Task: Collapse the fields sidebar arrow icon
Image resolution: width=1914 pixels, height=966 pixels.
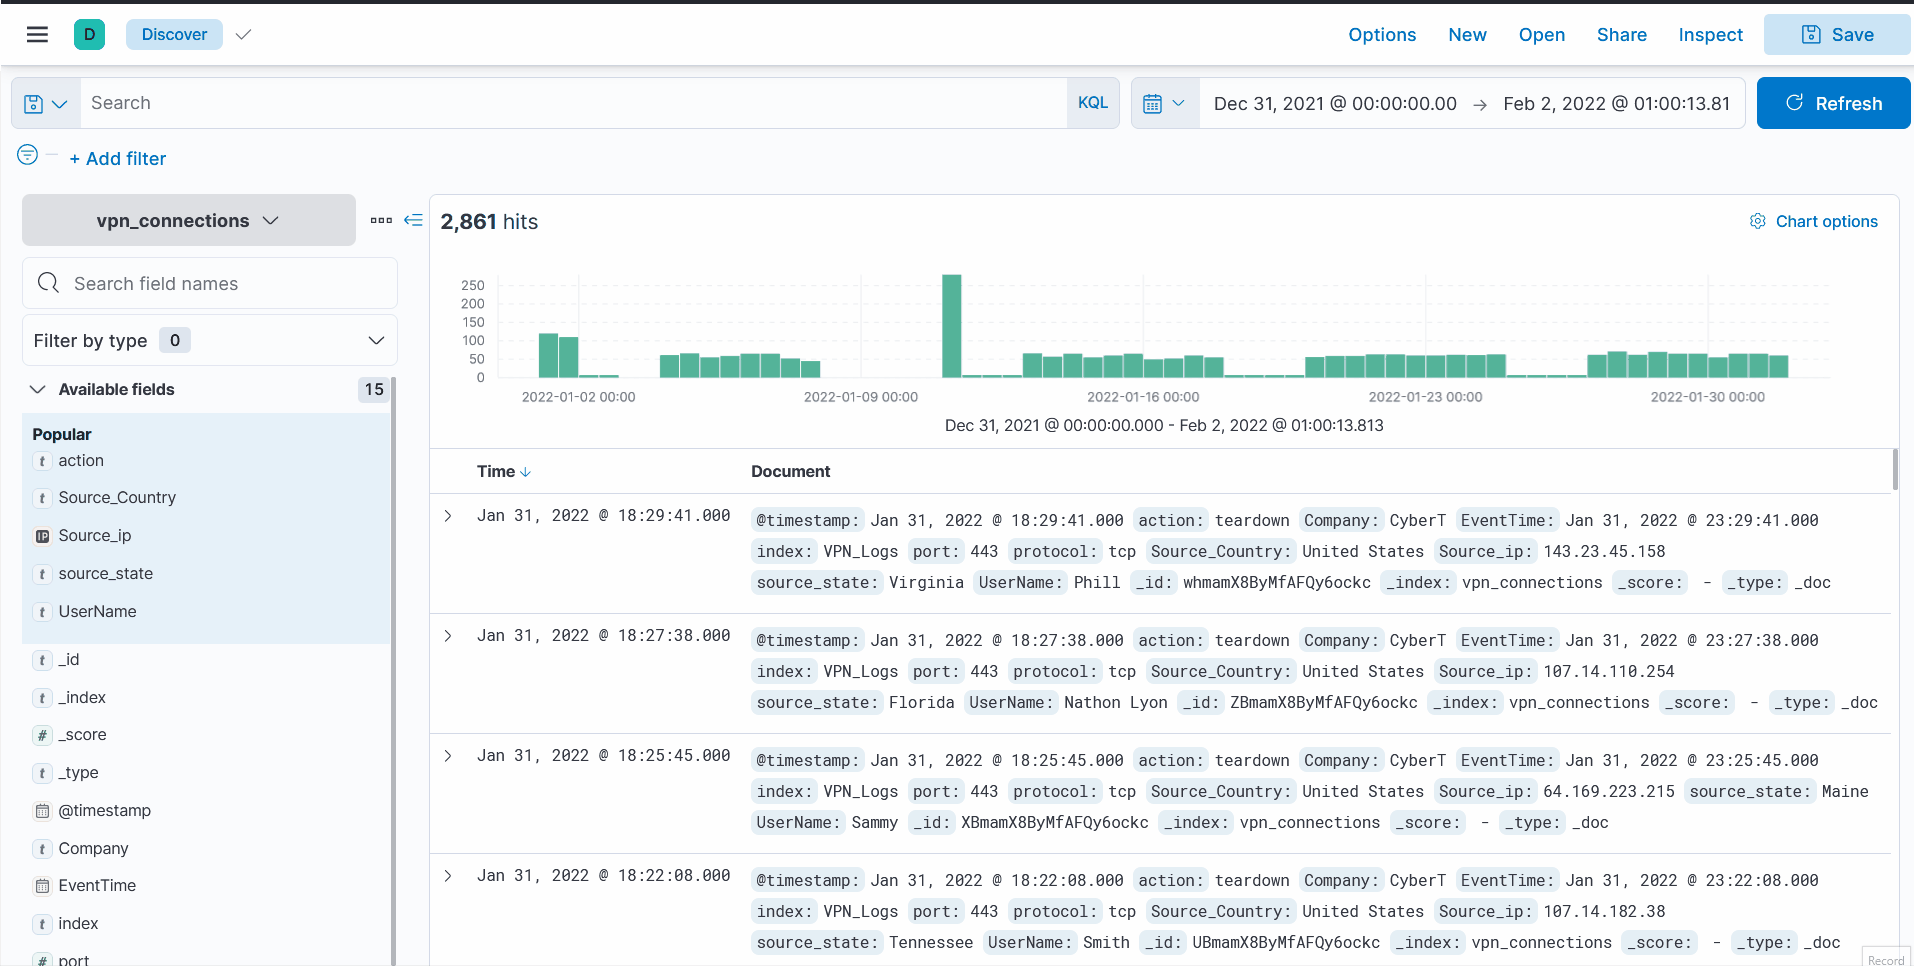Action: [413, 220]
